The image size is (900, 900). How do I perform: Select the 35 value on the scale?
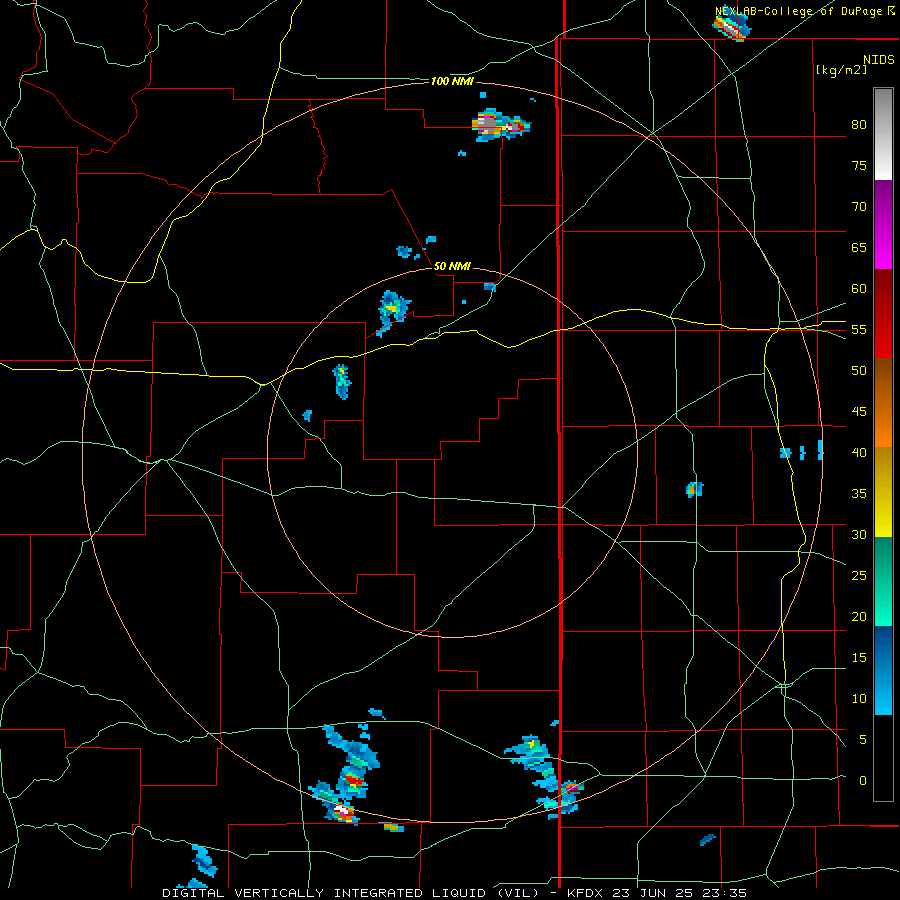(x=859, y=494)
